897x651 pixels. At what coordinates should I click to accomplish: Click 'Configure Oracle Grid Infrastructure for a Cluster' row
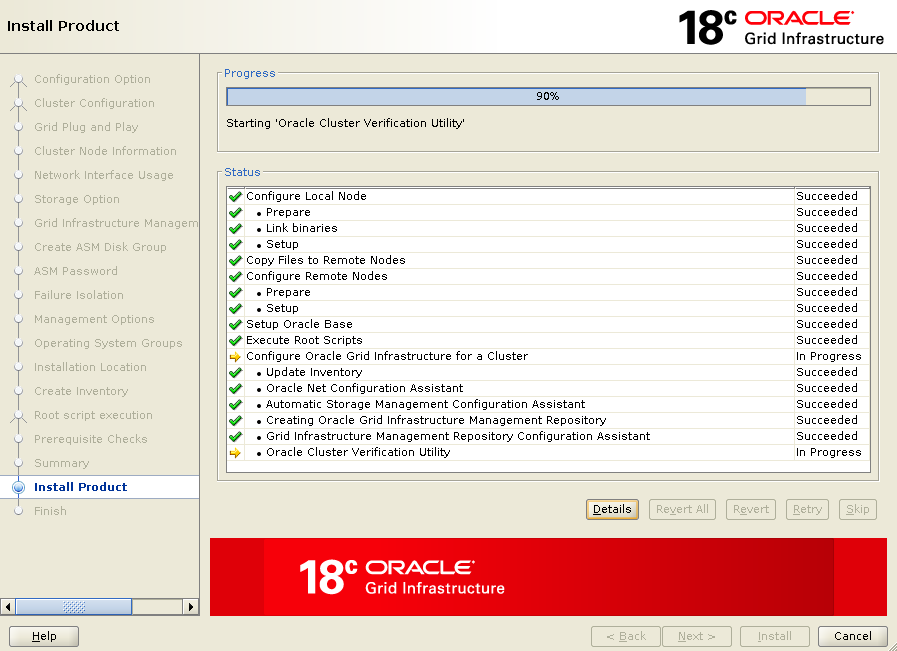pos(548,356)
